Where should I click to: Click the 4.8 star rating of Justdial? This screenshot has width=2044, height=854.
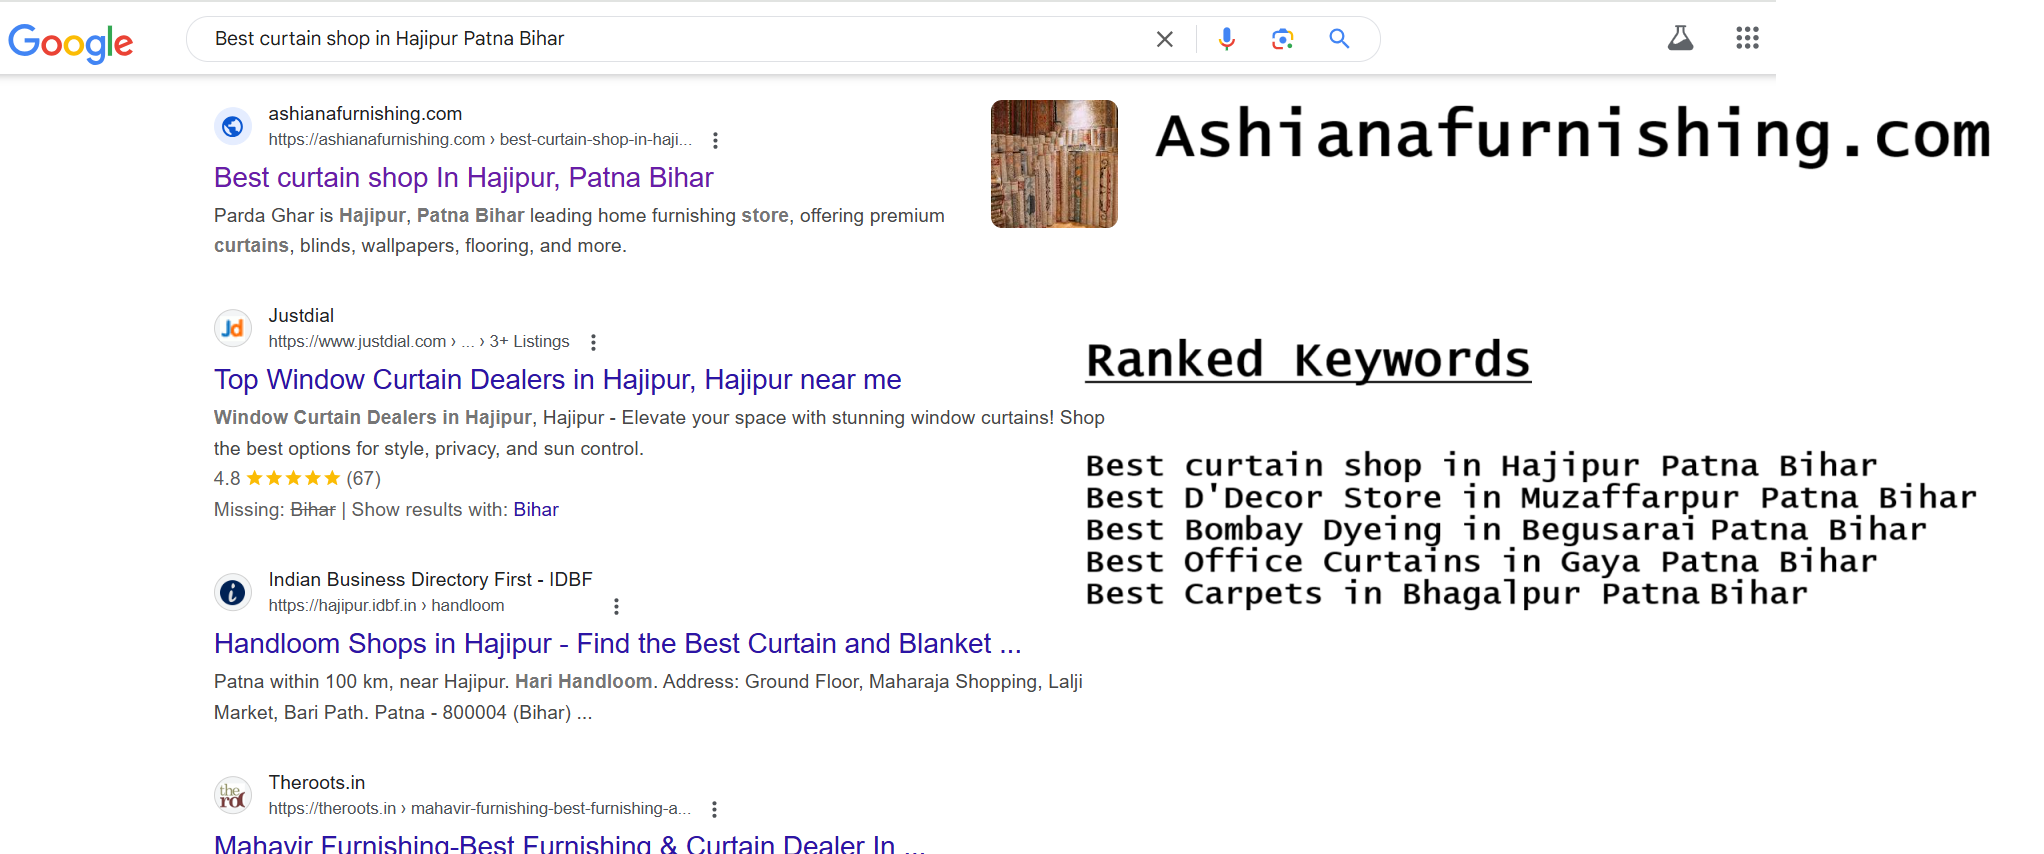point(297,478)
